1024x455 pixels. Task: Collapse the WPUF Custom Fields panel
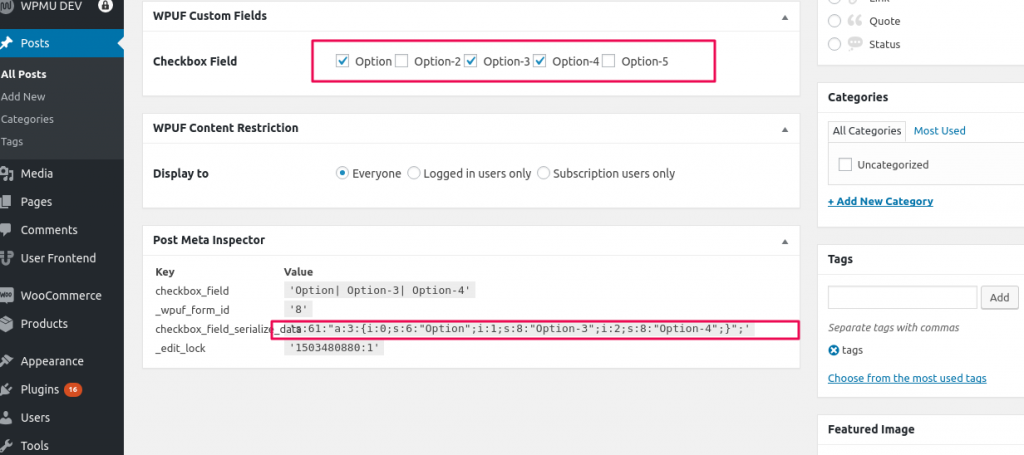785,17
